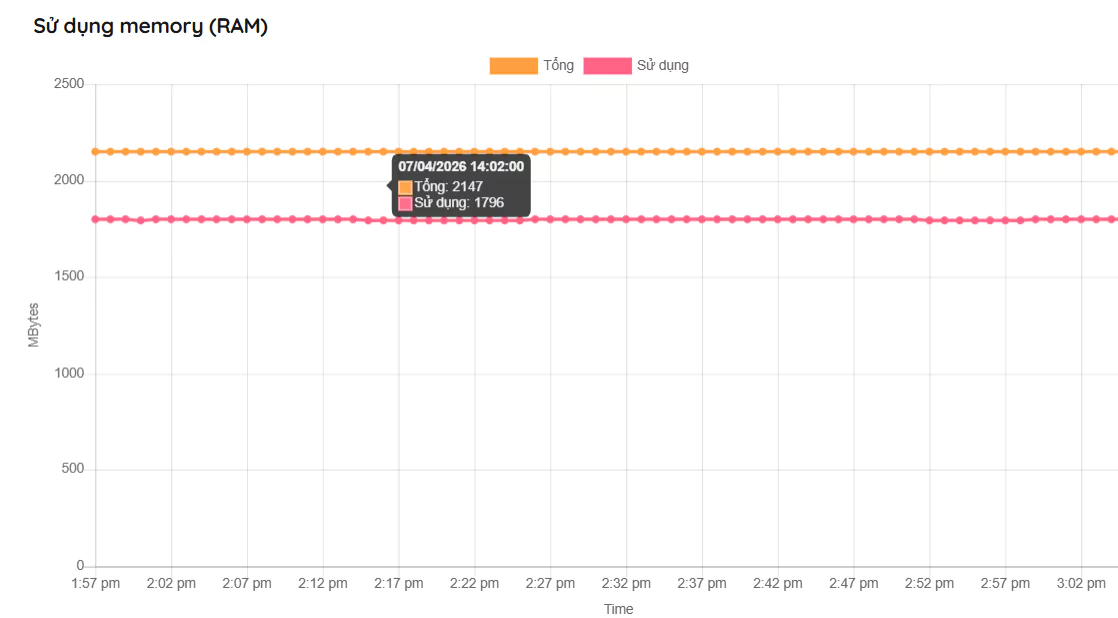Click the 1:57 pm x-axis label
Screen dimensions: 1118x618
96,584
